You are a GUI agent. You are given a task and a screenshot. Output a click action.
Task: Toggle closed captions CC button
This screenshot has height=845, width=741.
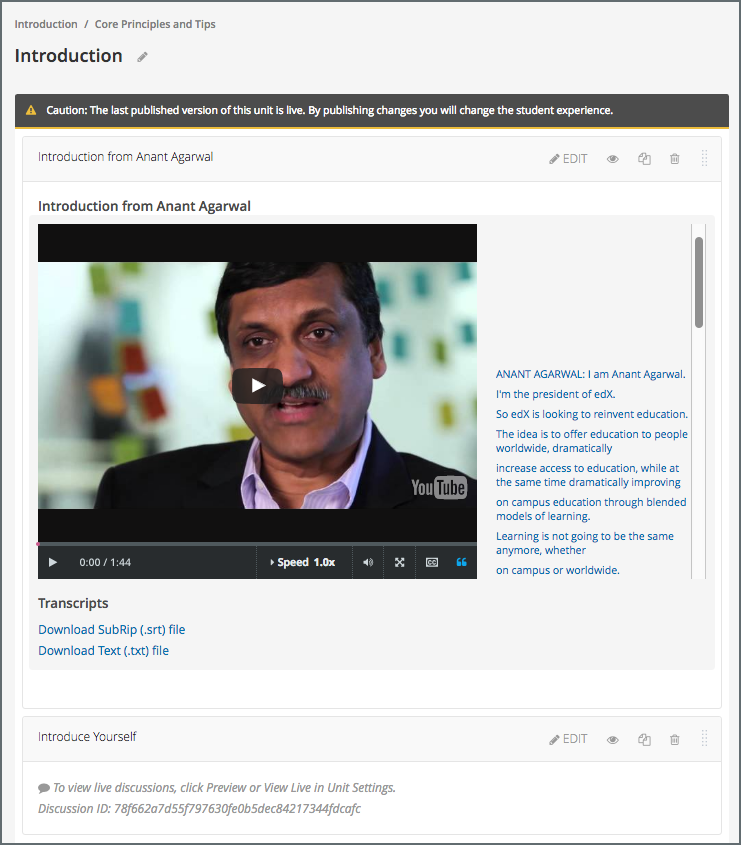click(432, 563)
